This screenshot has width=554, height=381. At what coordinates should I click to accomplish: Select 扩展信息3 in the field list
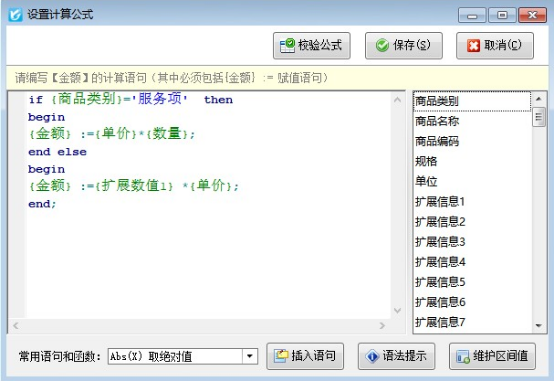(472, 242)
